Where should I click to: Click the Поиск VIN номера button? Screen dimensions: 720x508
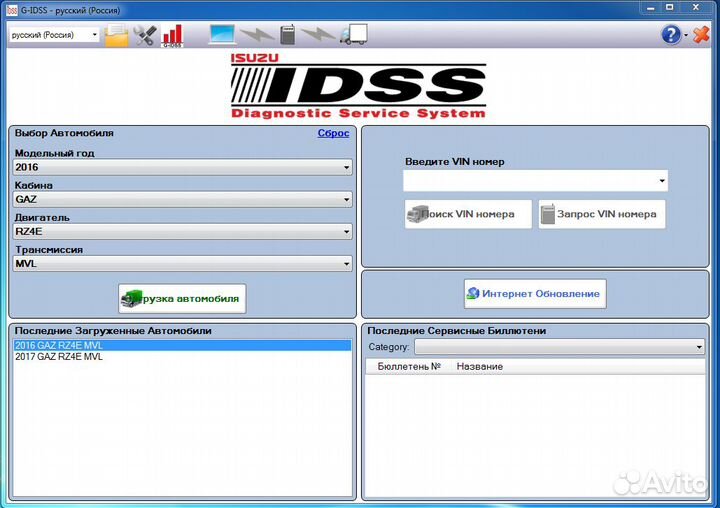(468, 214)
